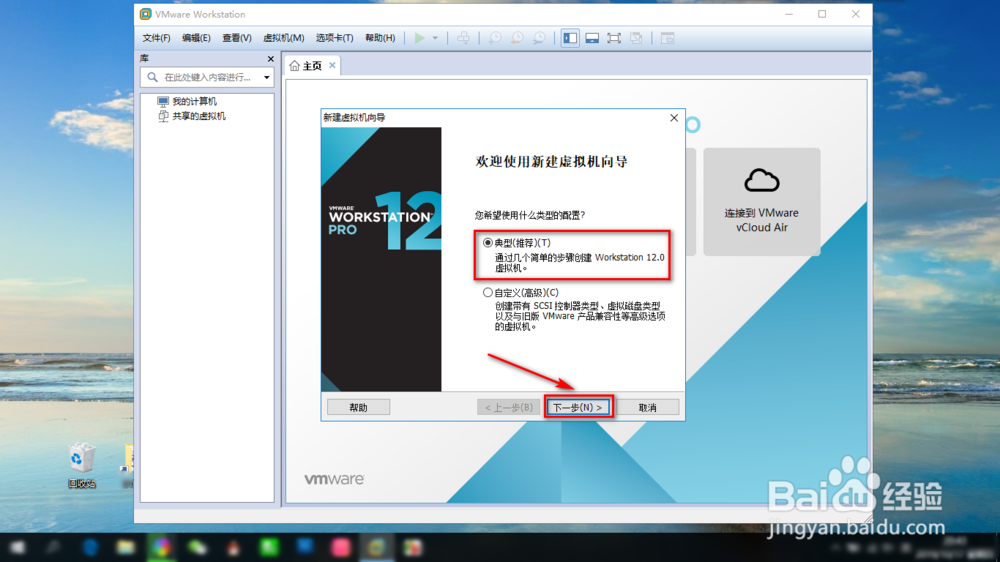Image resolution: width=1000 pixels, height=562 pixels.
Task: Click the 下一步(N) > button
Action: 578,407
